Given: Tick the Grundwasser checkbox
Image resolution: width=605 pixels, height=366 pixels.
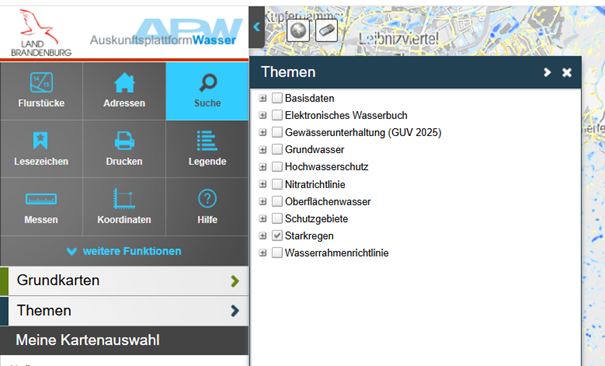Looking at the screenshot, I should tap(277, 149).
